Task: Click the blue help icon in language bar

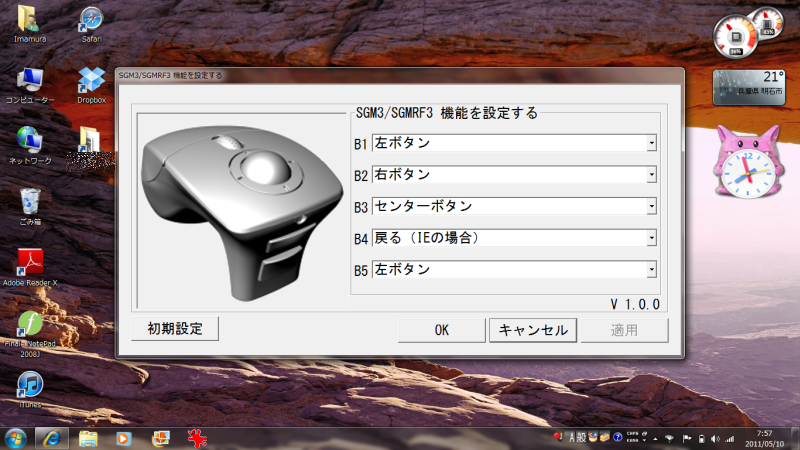Action: [617, 437]
